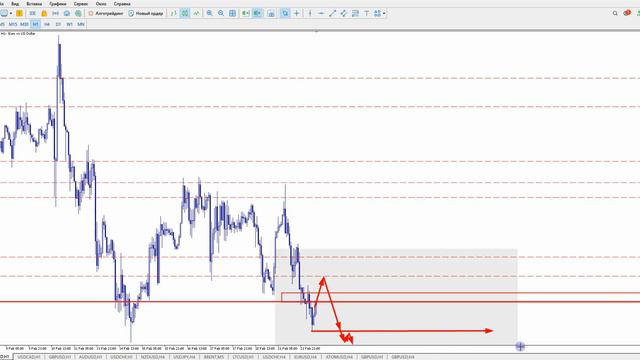Expand the New Chart dropdown arrow
Viewport: 640px width, 360px height.
(11, 13)
